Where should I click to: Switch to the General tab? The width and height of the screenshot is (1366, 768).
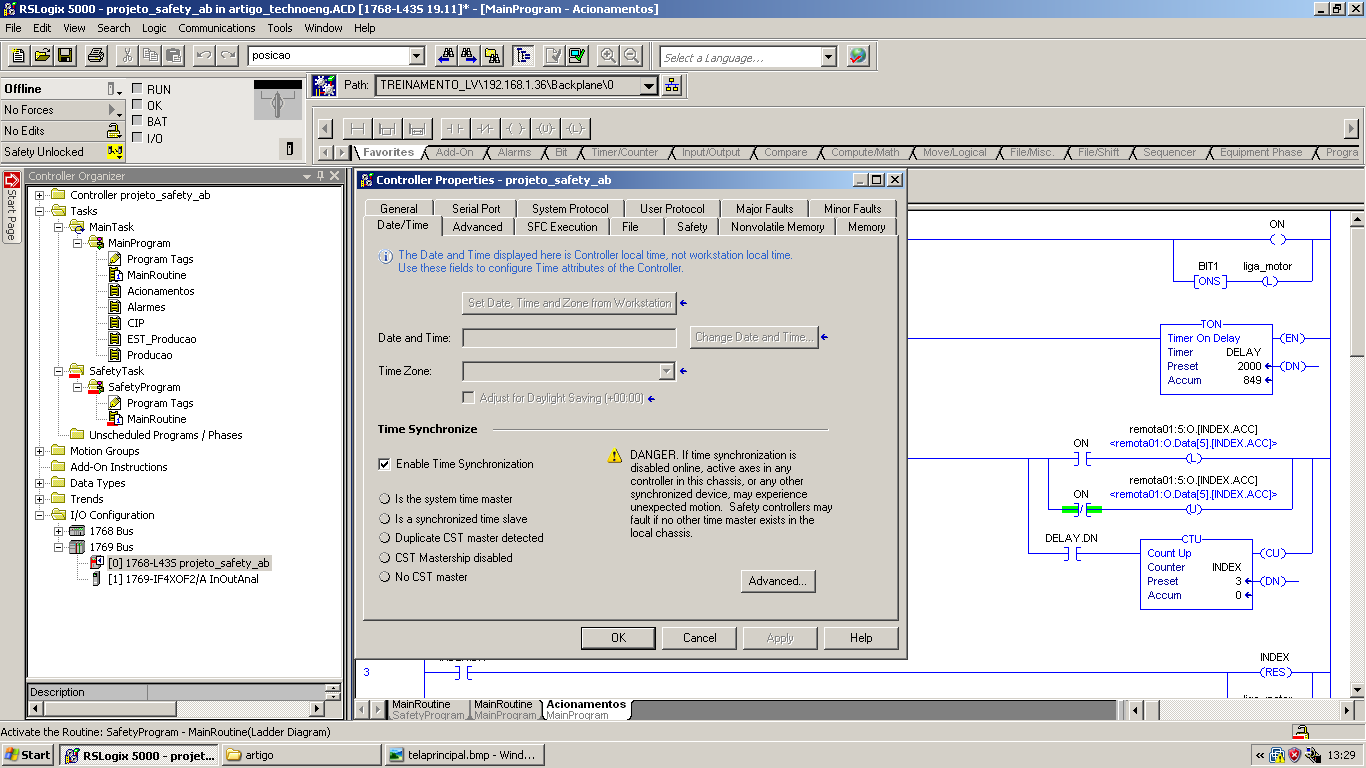coord(399,209)
